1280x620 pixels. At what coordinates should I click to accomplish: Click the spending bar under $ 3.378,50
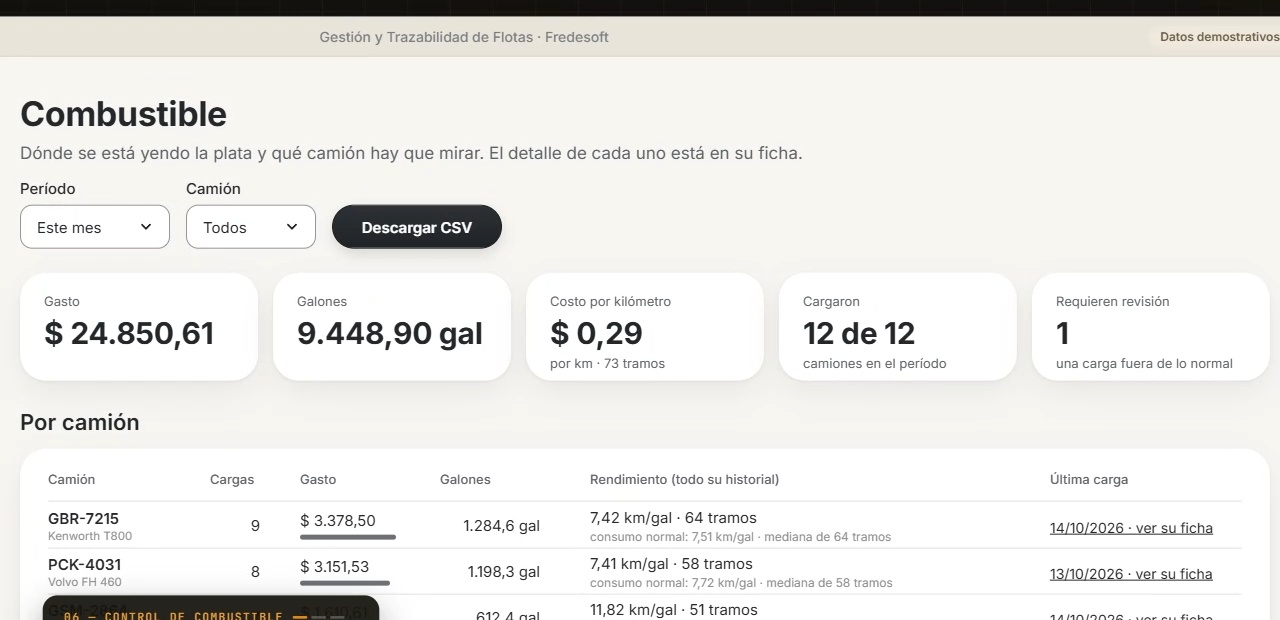coord(348,537)
